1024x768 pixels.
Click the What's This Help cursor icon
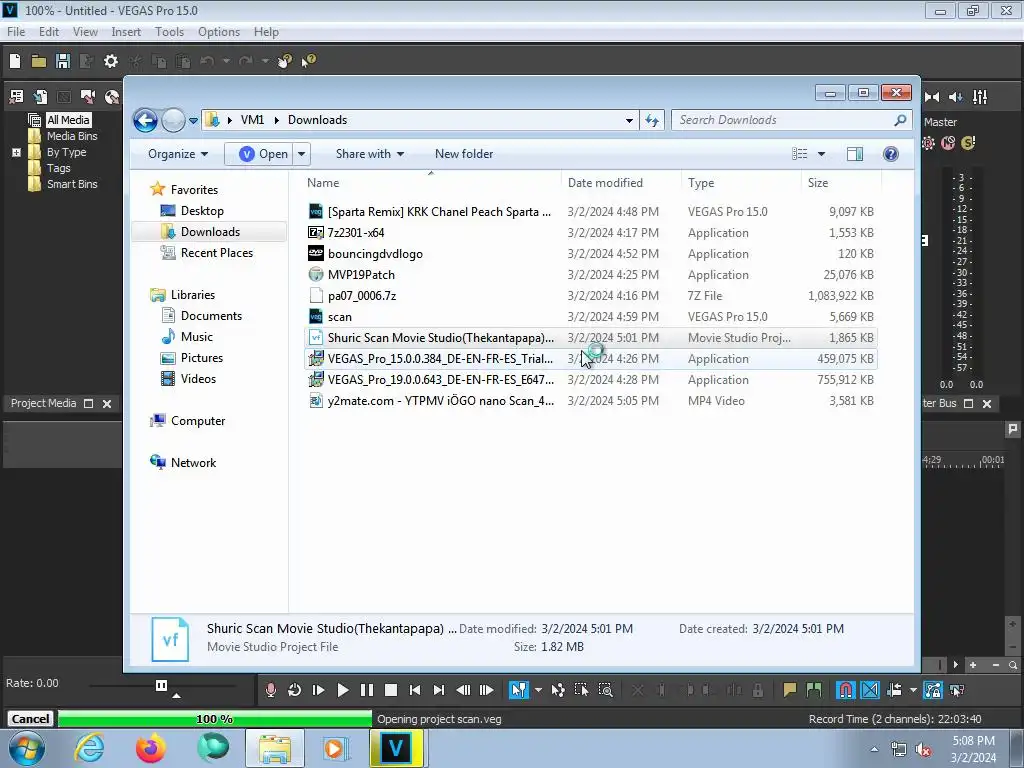coord(308,61)
